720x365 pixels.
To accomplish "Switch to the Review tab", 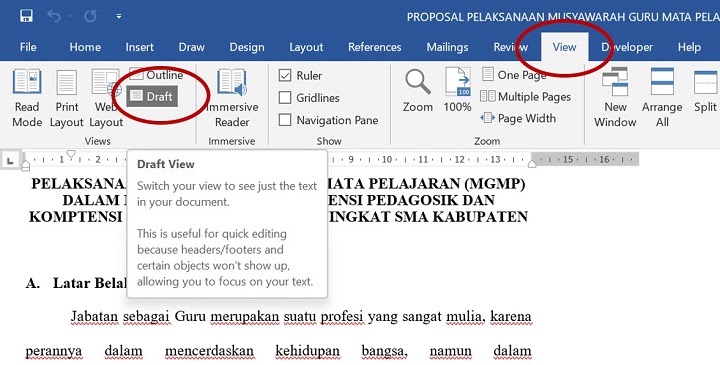I will [511, 47].
